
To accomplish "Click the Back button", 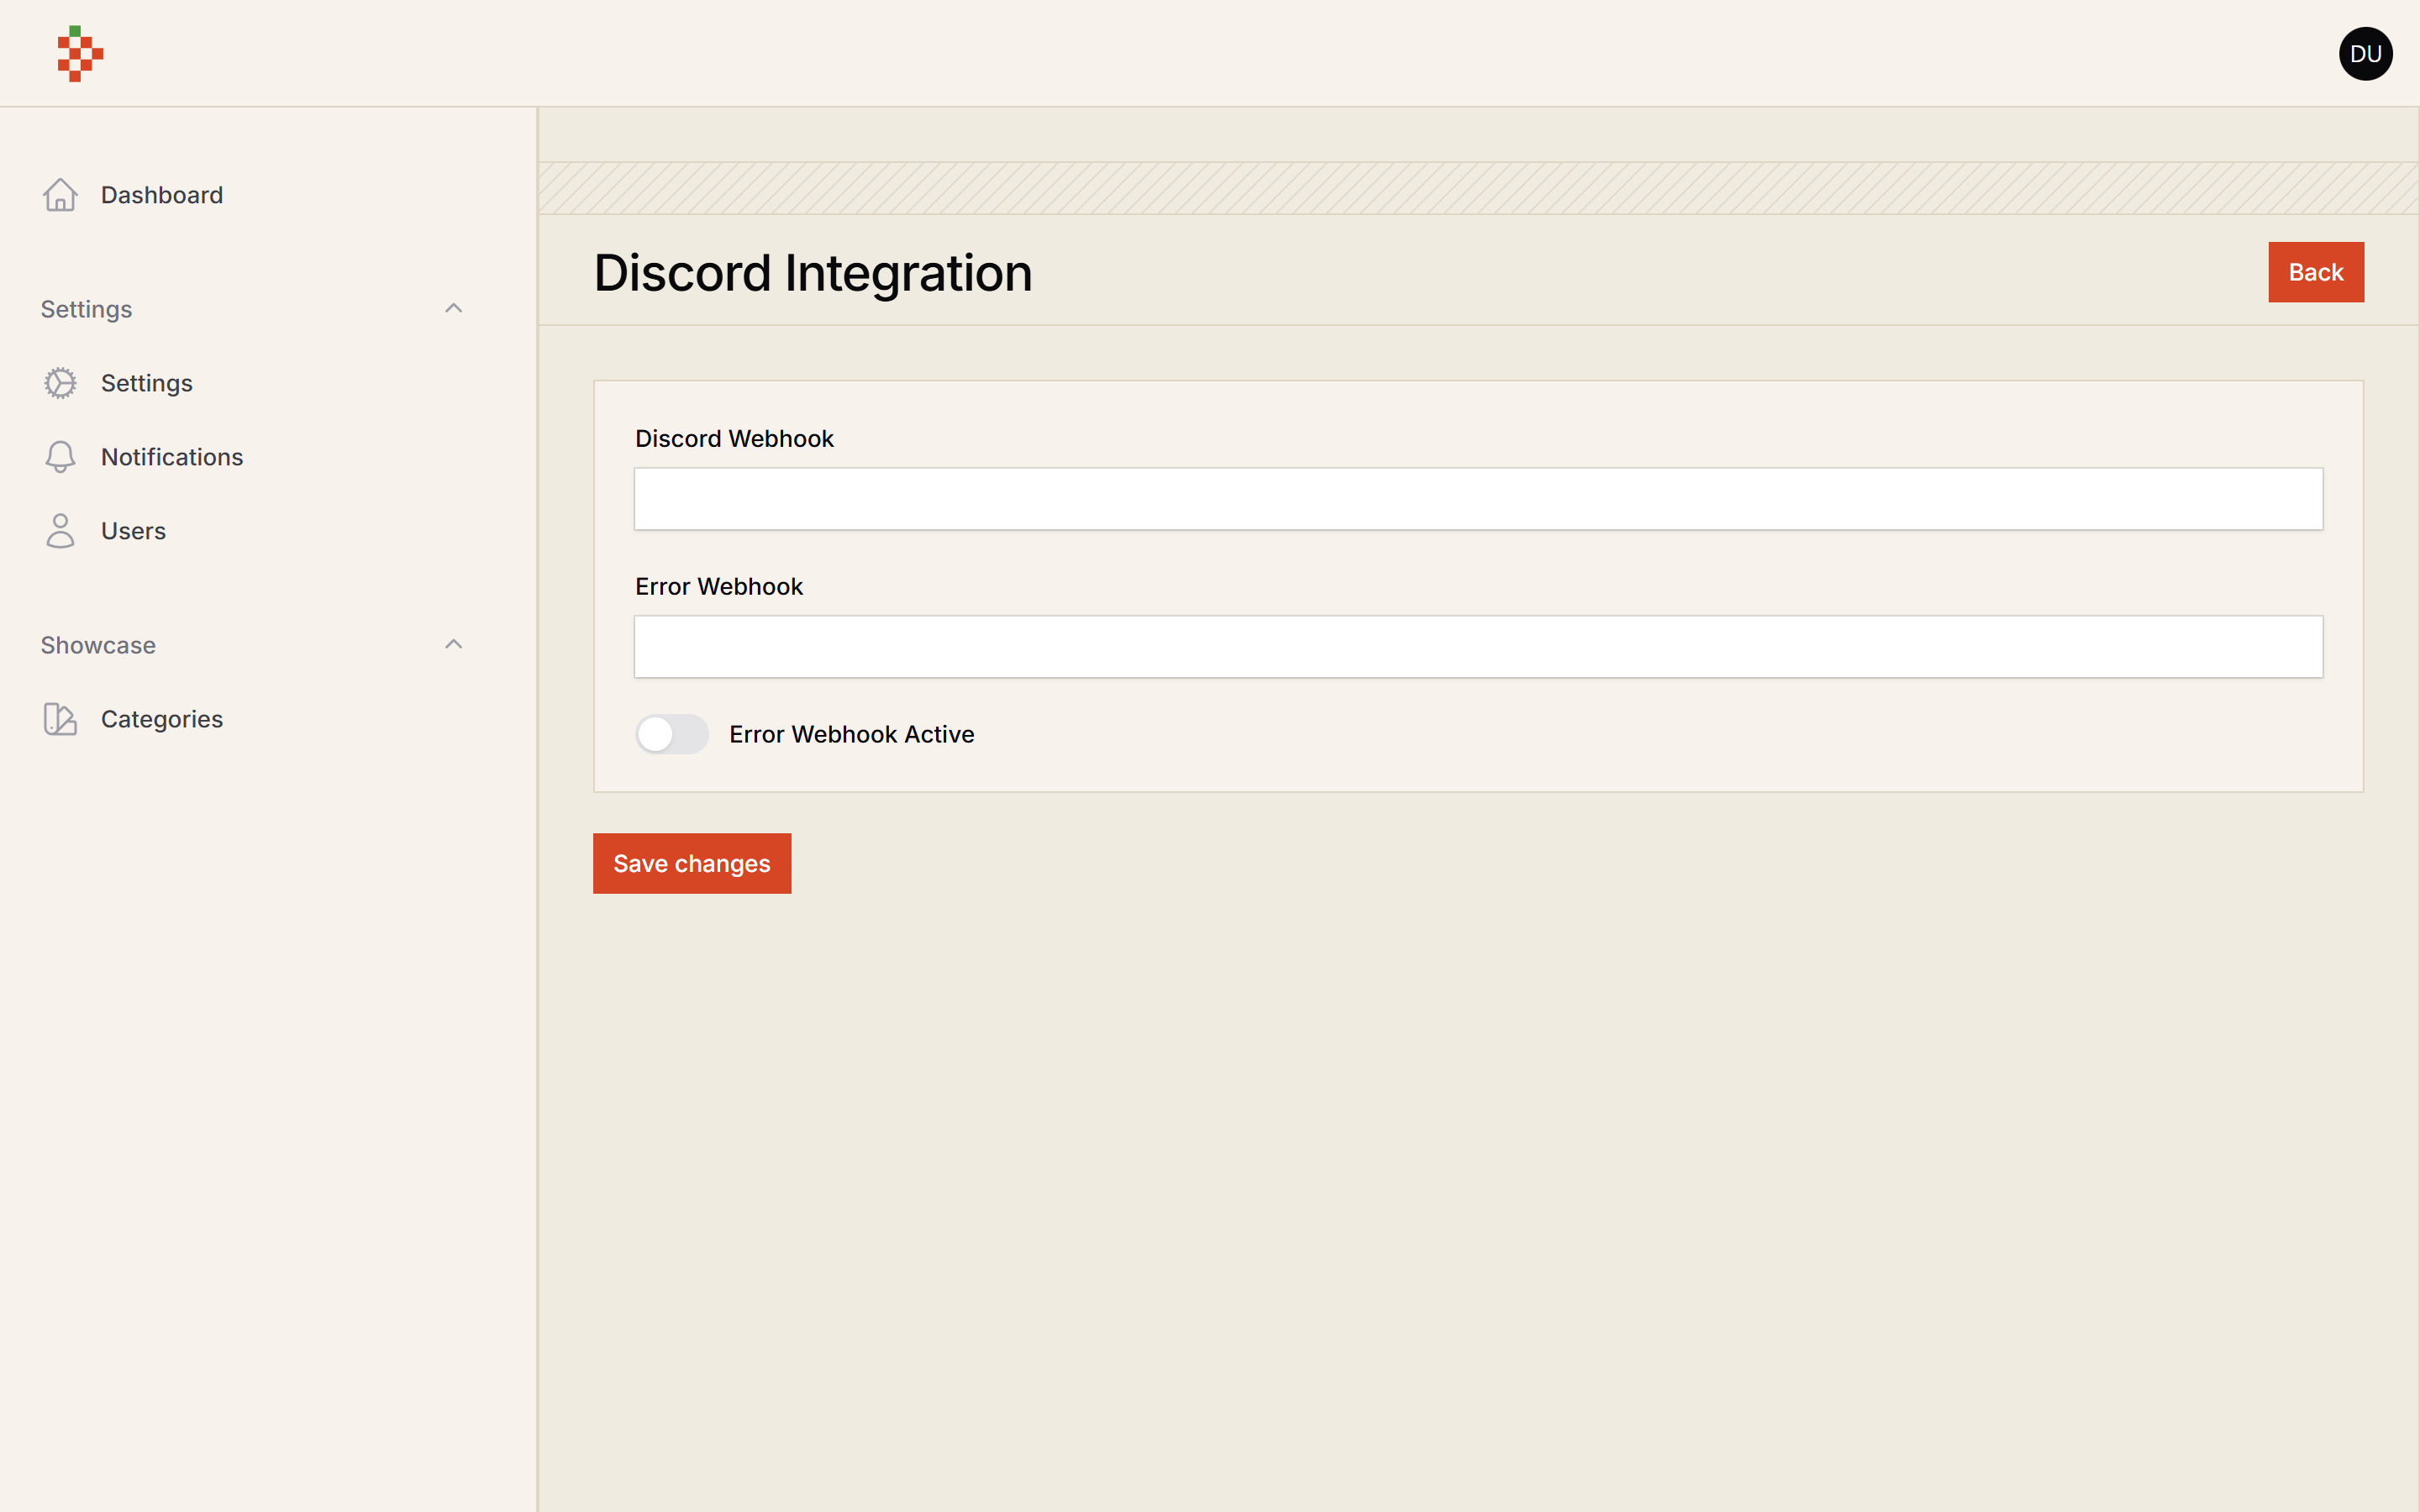I will [x=2316, y=272].
